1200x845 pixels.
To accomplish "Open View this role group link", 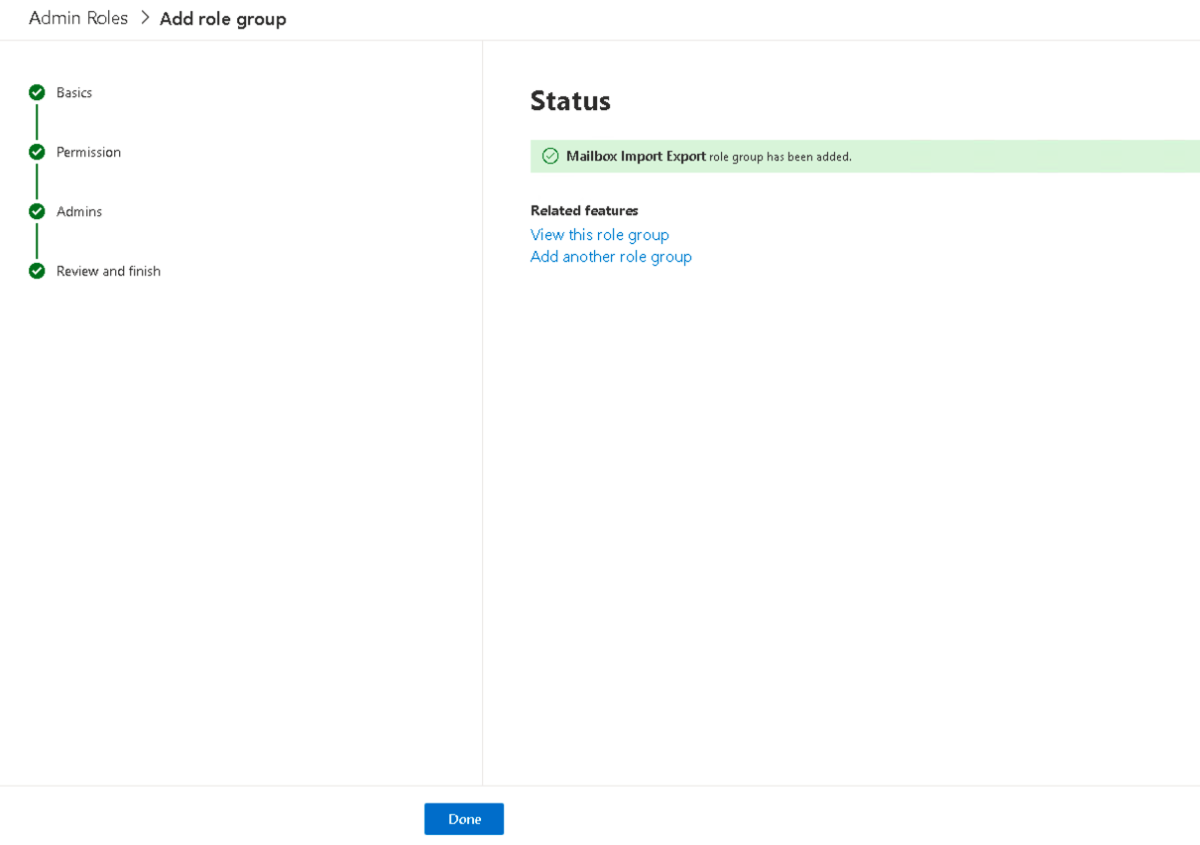I will 599,234.
